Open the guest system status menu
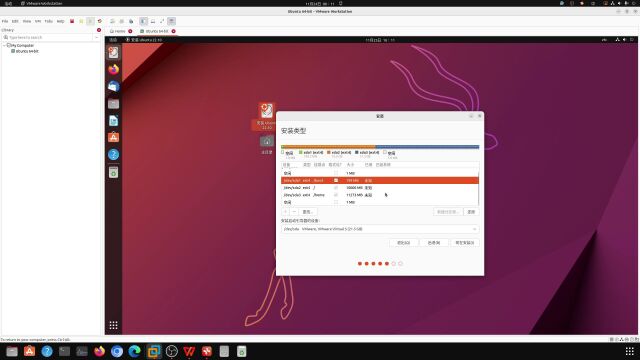Screen dimensions: 640x360 pyautogui.click(x=624, y=40)
